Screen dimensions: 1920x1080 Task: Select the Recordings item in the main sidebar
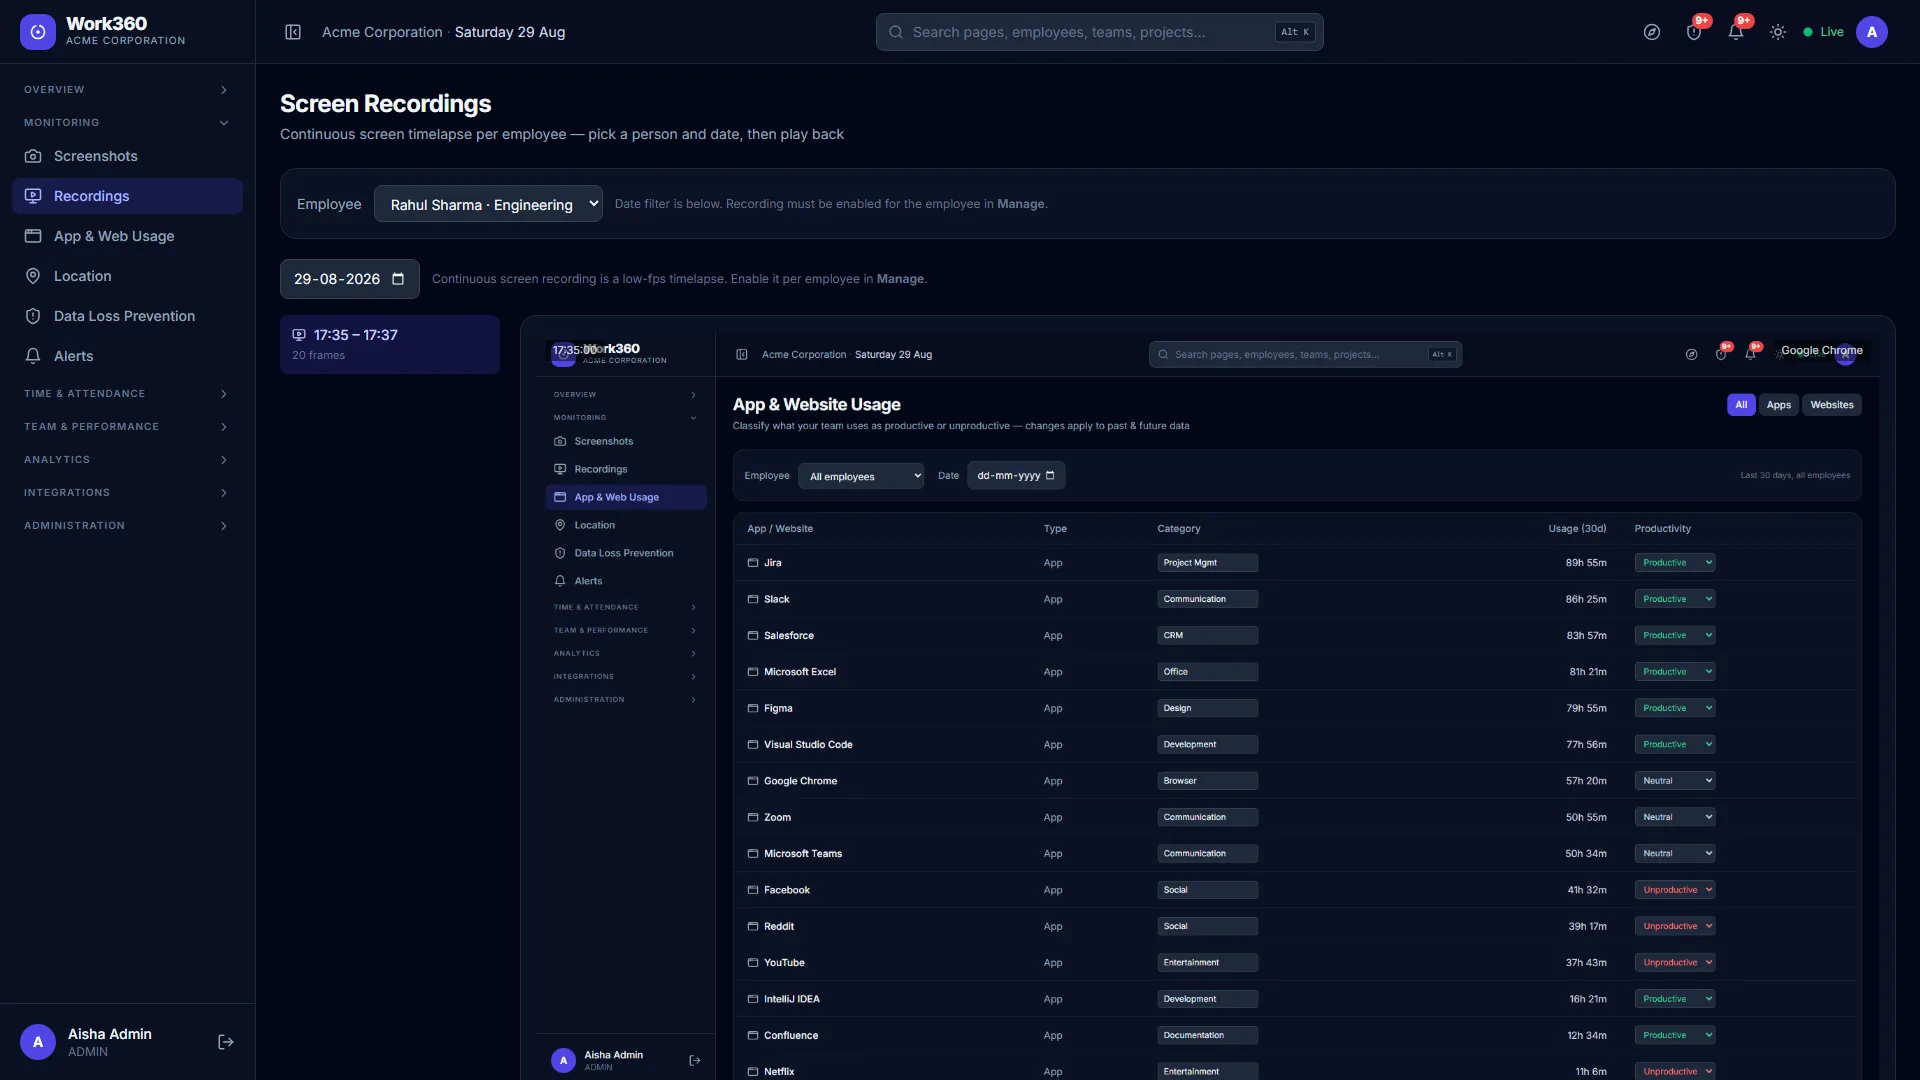pyautogui.click(x=127, y=196)
